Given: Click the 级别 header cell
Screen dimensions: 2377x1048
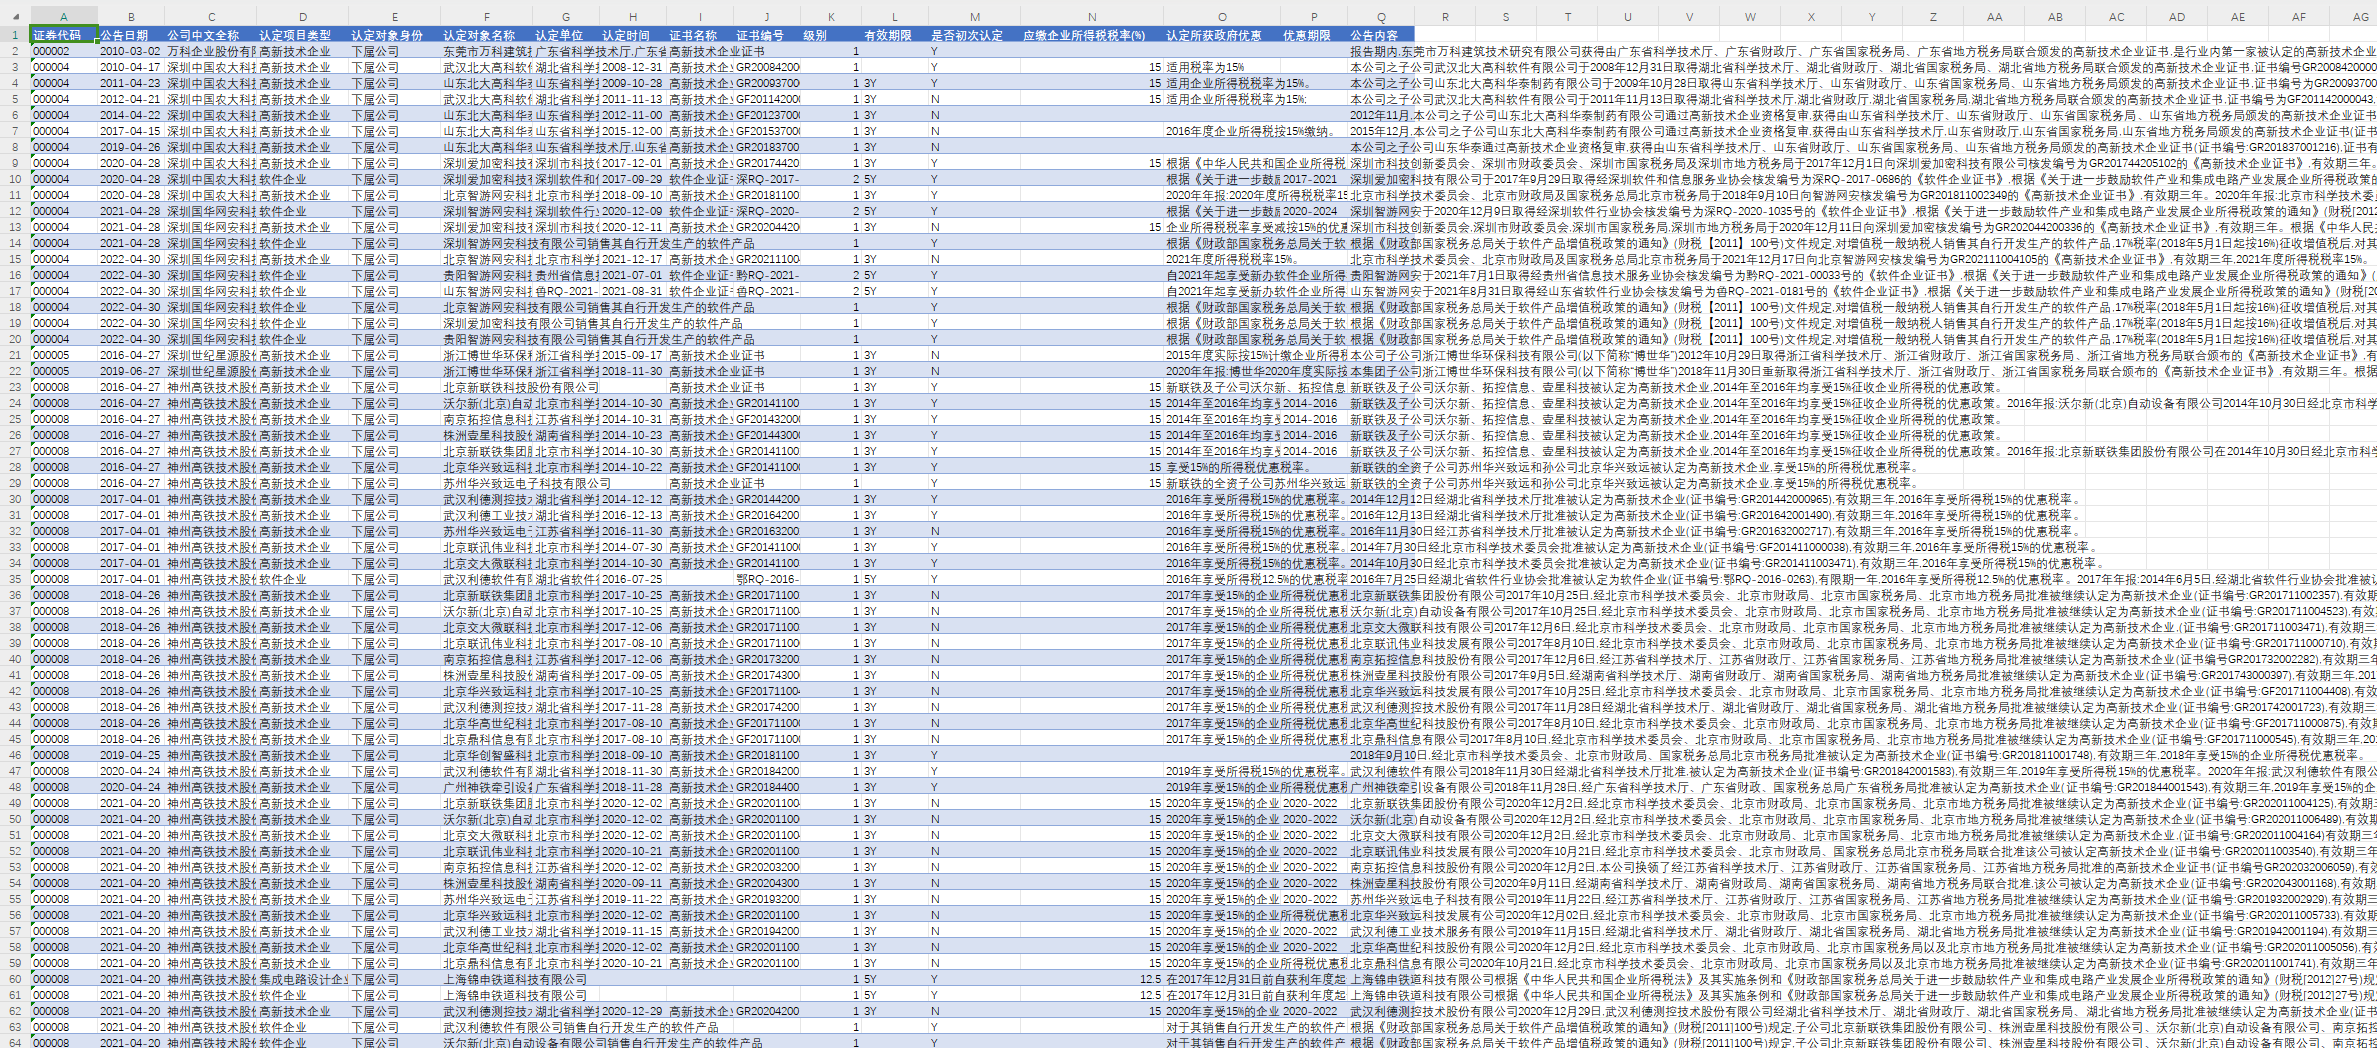Looking at the screenshot, I should pyautogui.click(x=831, y=35).
